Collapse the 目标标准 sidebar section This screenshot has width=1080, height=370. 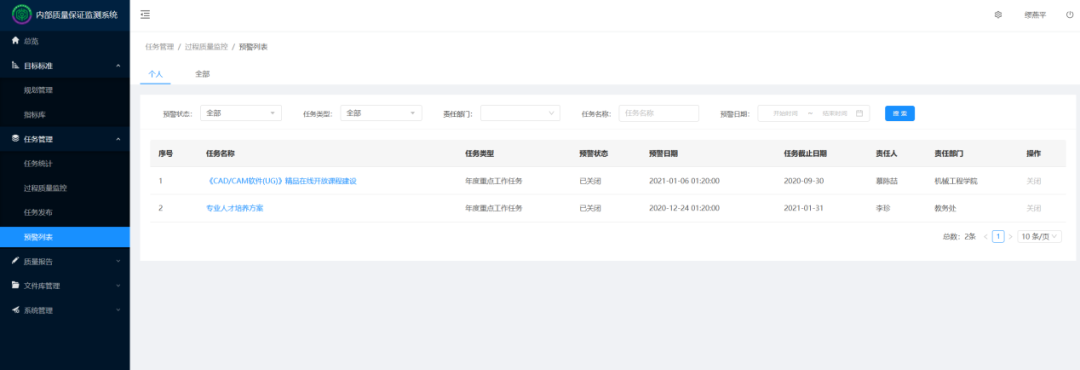(65, 65)
